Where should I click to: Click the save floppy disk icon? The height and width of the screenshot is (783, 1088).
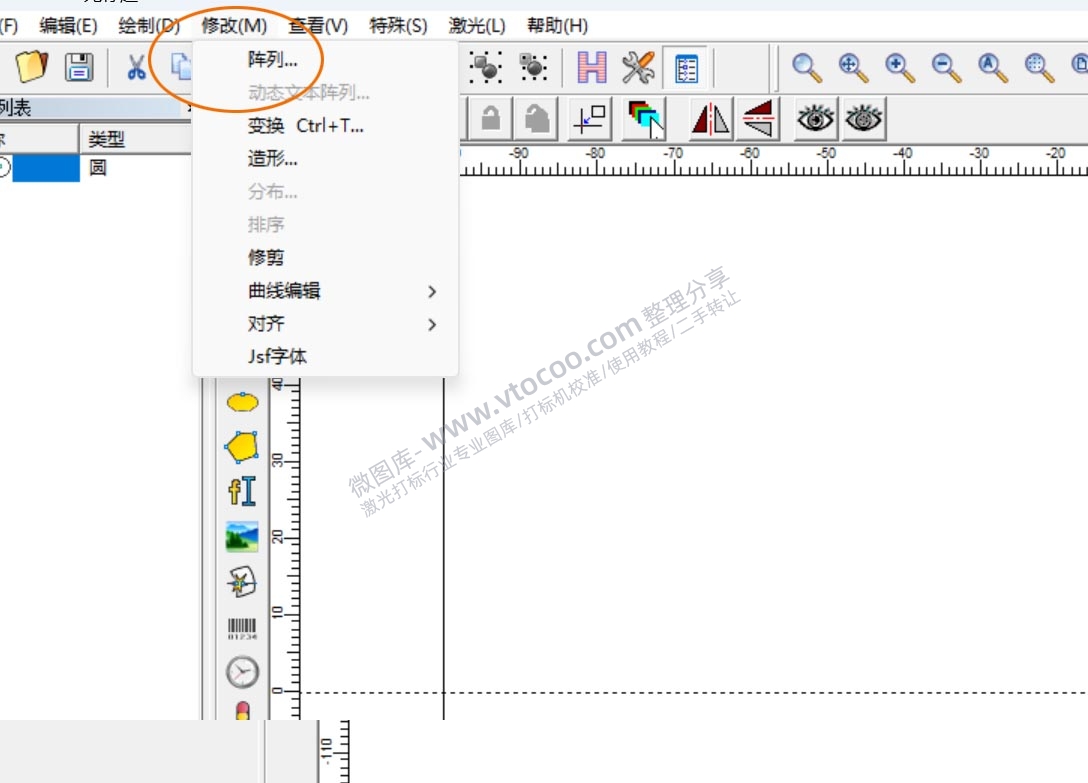79,67
